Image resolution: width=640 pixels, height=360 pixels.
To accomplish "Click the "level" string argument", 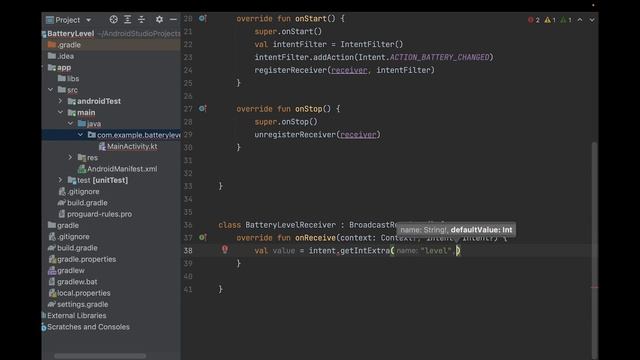I will 436,251.
